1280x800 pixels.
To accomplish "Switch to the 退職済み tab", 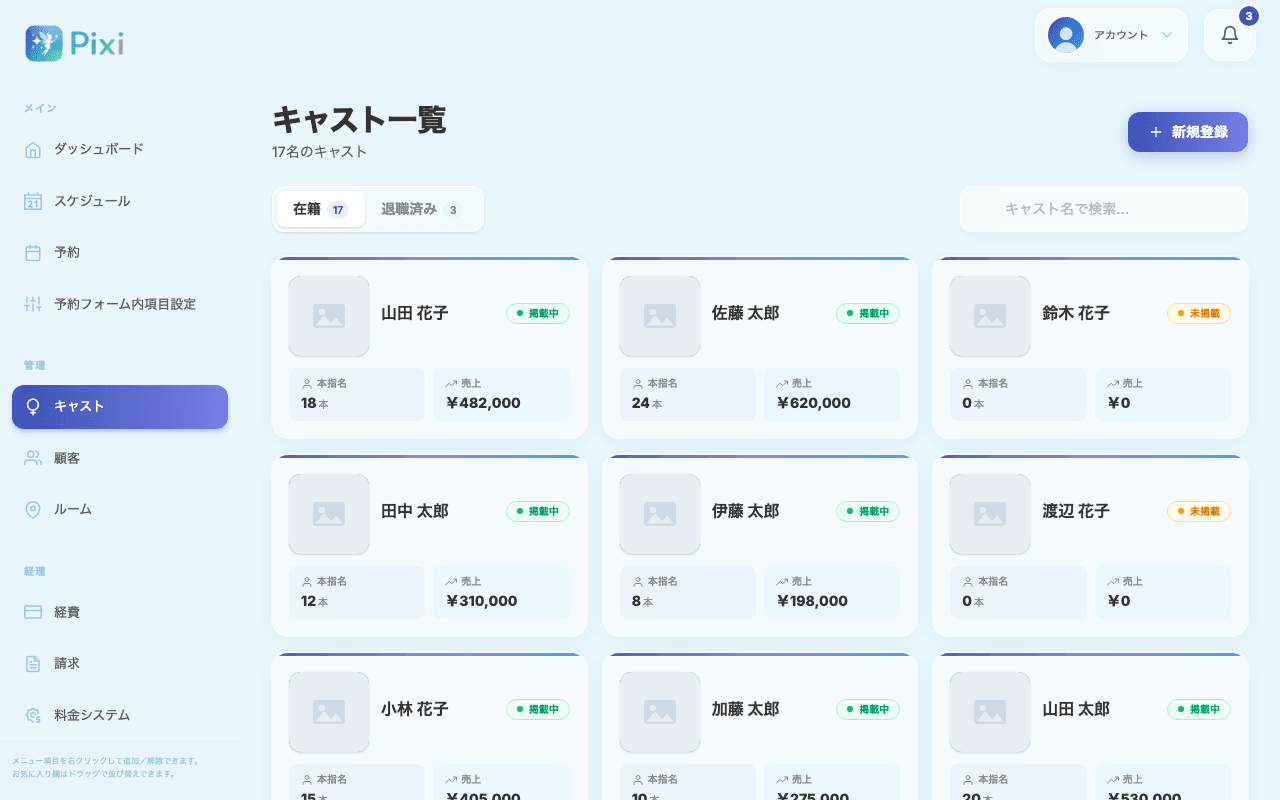I will click(422, 209).
